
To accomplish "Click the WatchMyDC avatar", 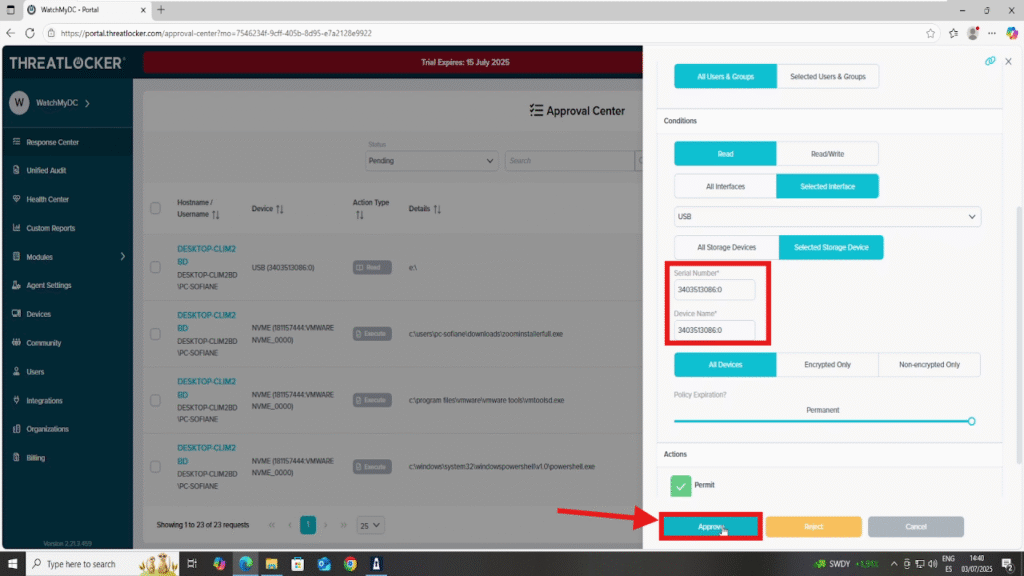I will [19, 103].
